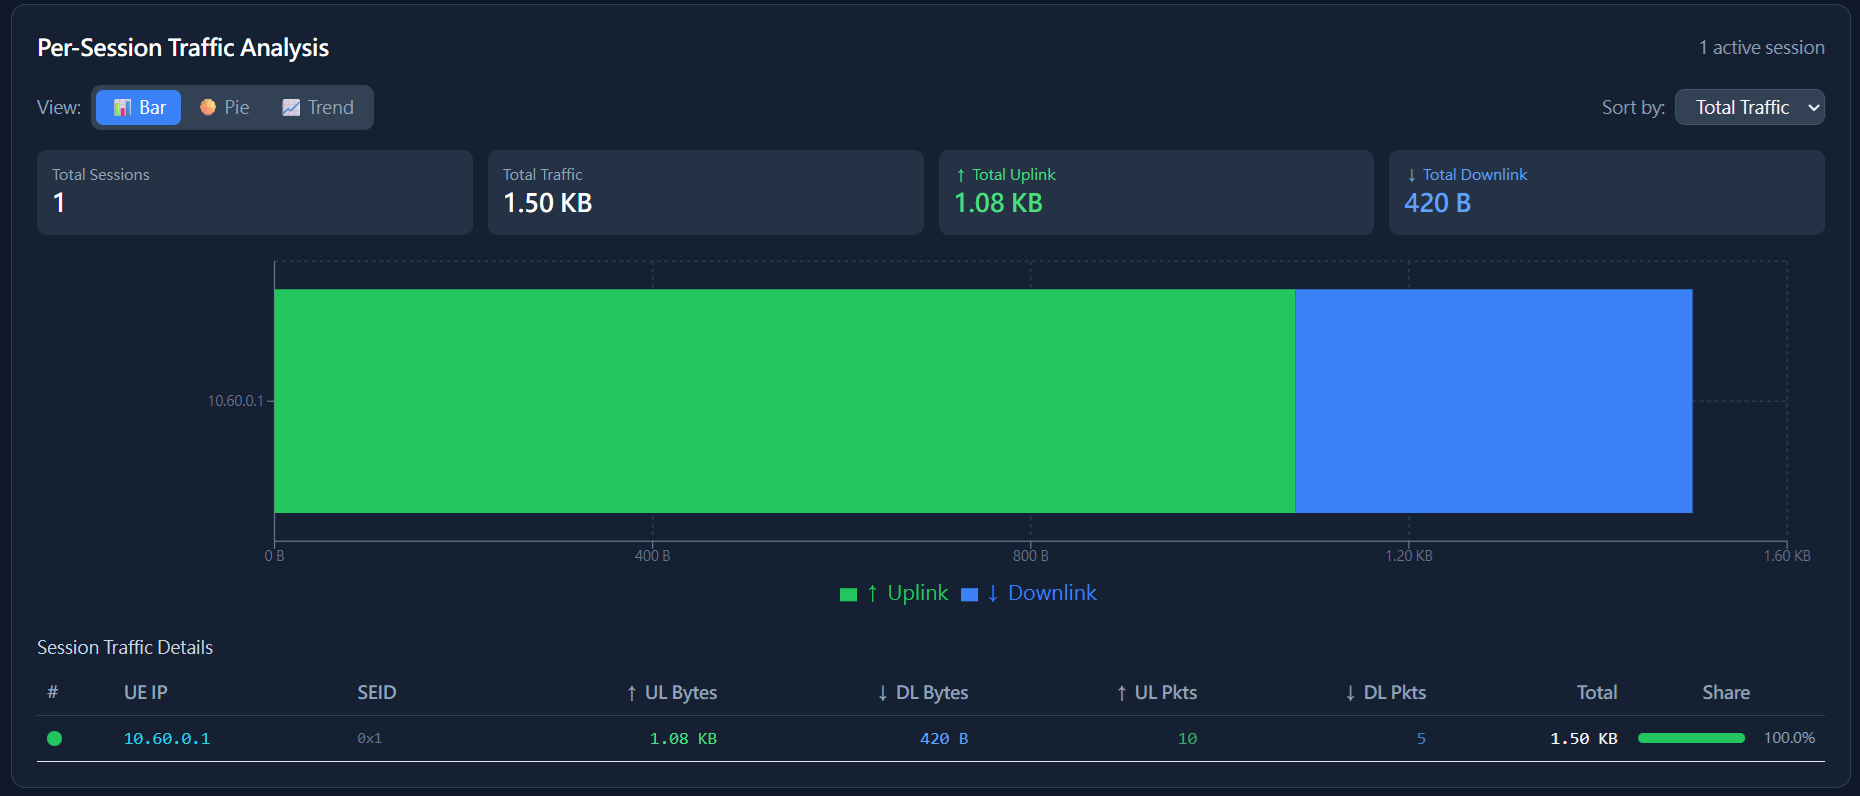Switch to the Trend view

(x=318, y=107)
